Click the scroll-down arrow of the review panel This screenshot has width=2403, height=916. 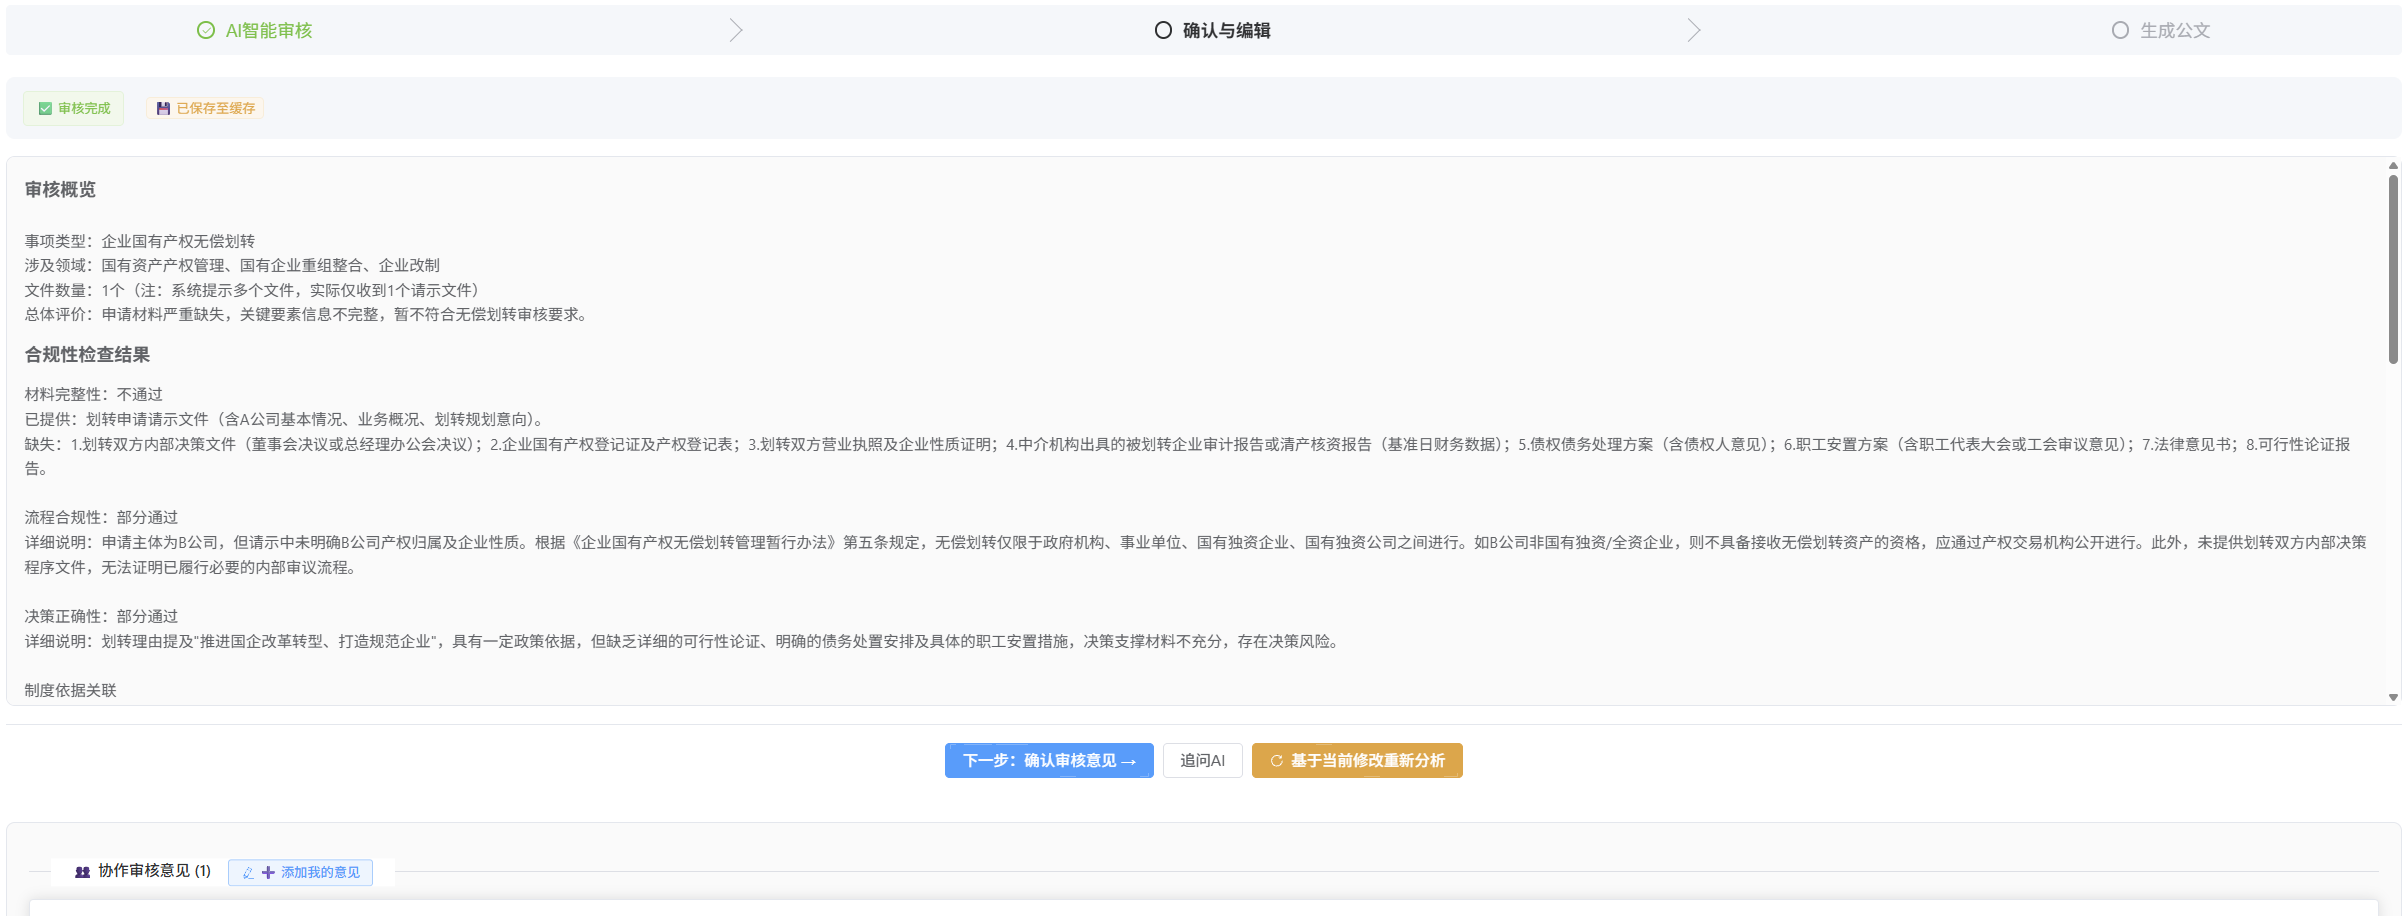(x=2393, y=697)
